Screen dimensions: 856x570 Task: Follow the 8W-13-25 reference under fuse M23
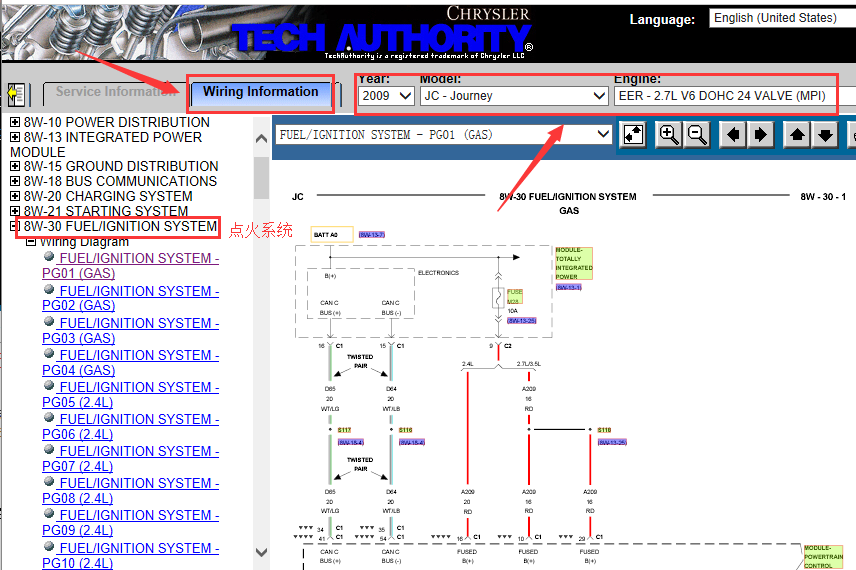coord(521,320)
